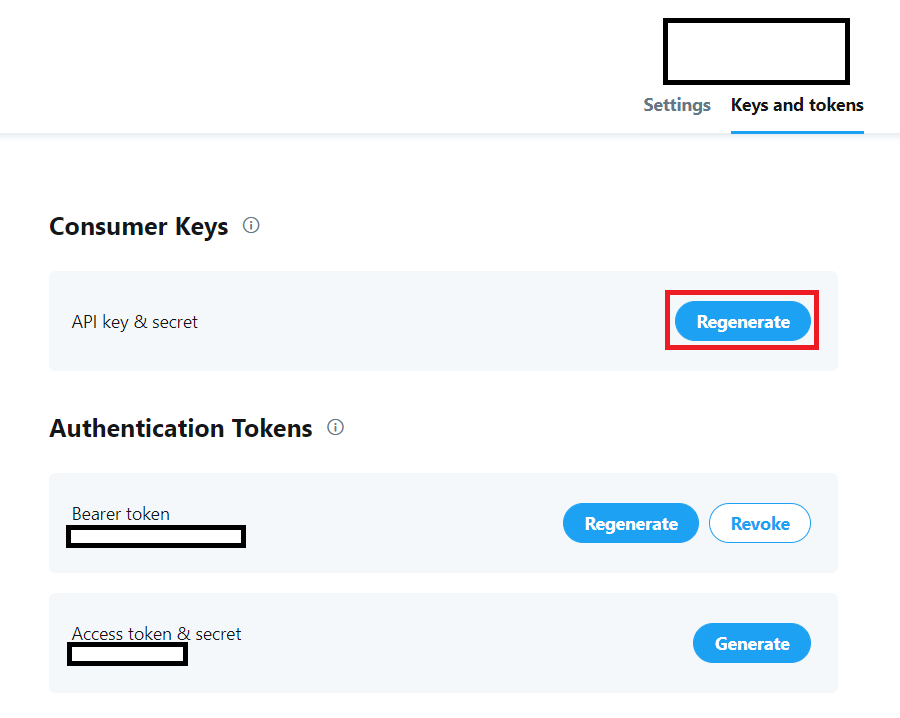900x718 pixels.
Task: Regenerate the Bearer token
Action: click(631, 523)
